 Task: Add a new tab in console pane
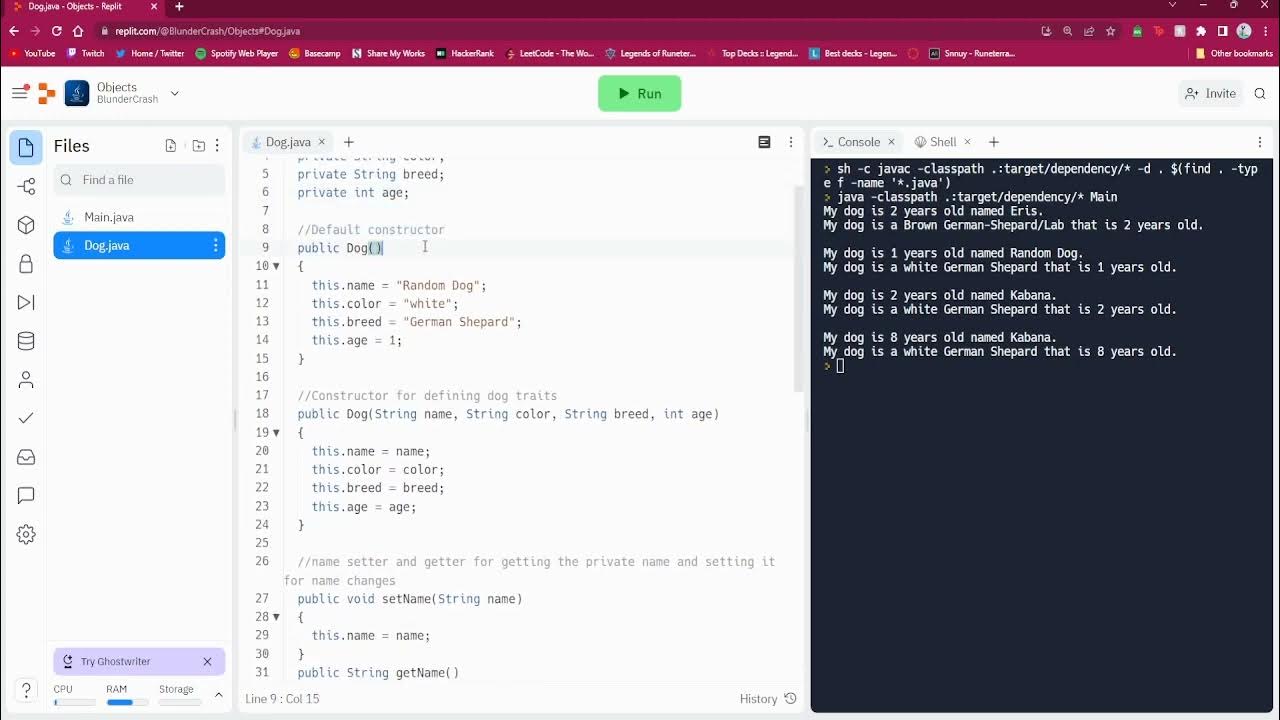point(994,142)
